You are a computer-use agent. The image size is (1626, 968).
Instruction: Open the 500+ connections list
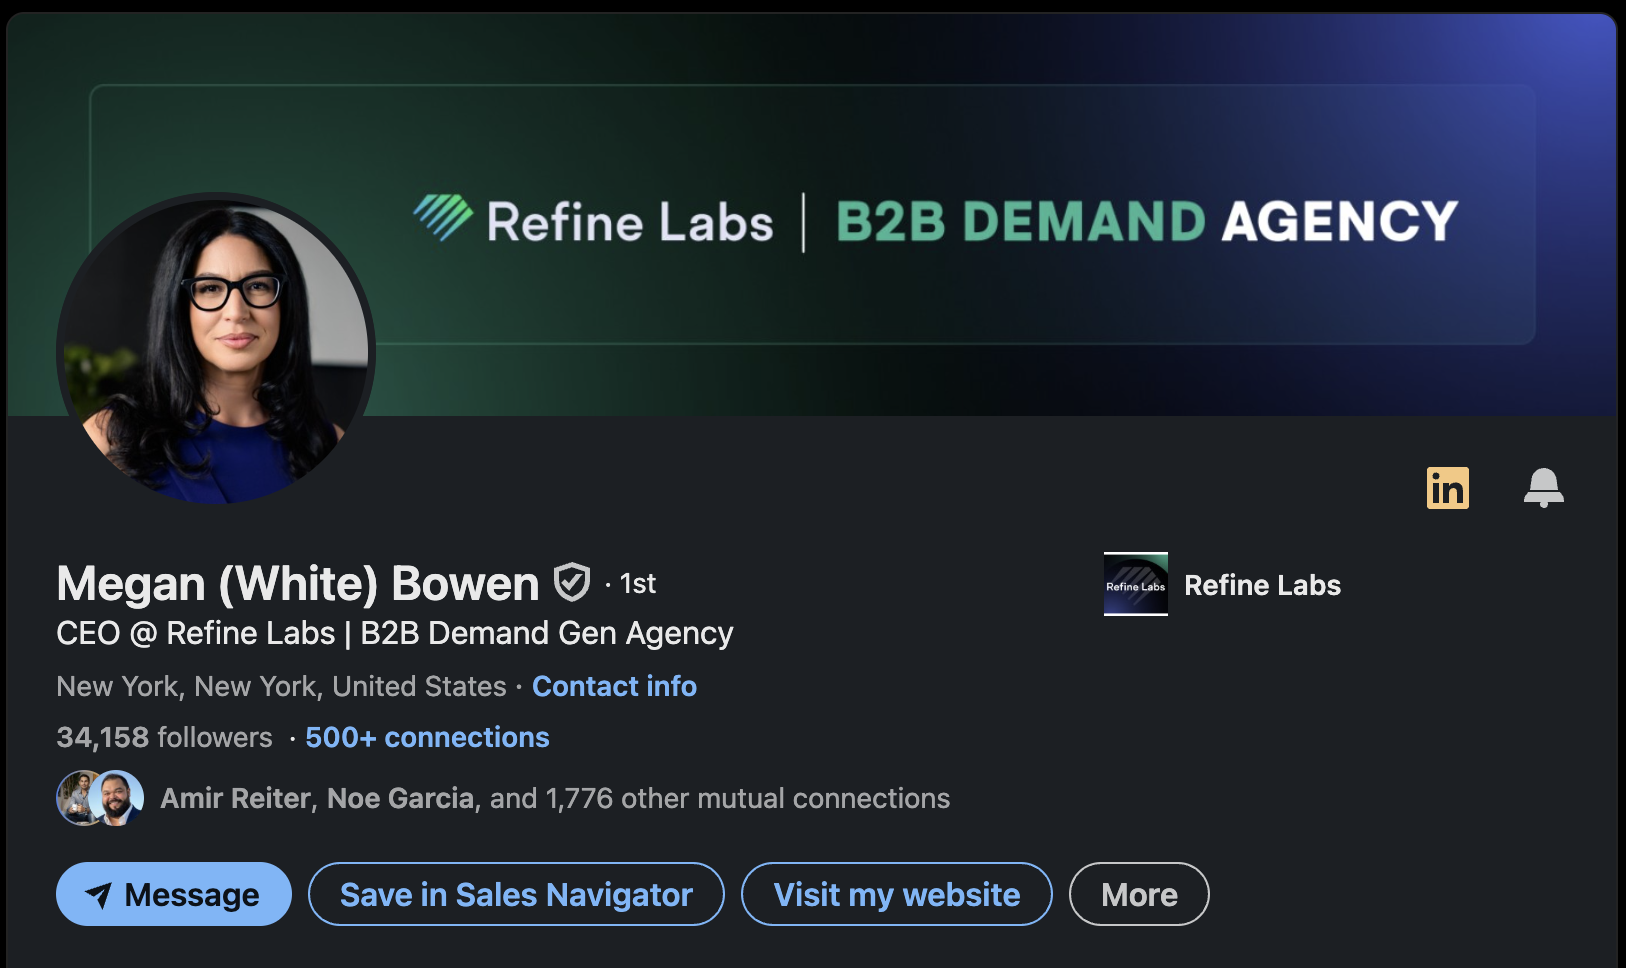tap(426, 737)
